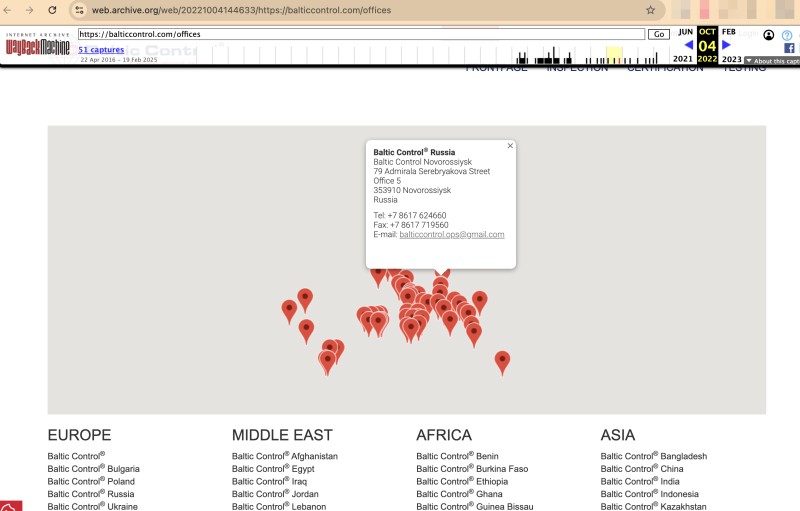Jump to previous capture blue left arrow
The height and width of the screenshot is (511, 800).
pyautogui.click(x=688, y=45)
